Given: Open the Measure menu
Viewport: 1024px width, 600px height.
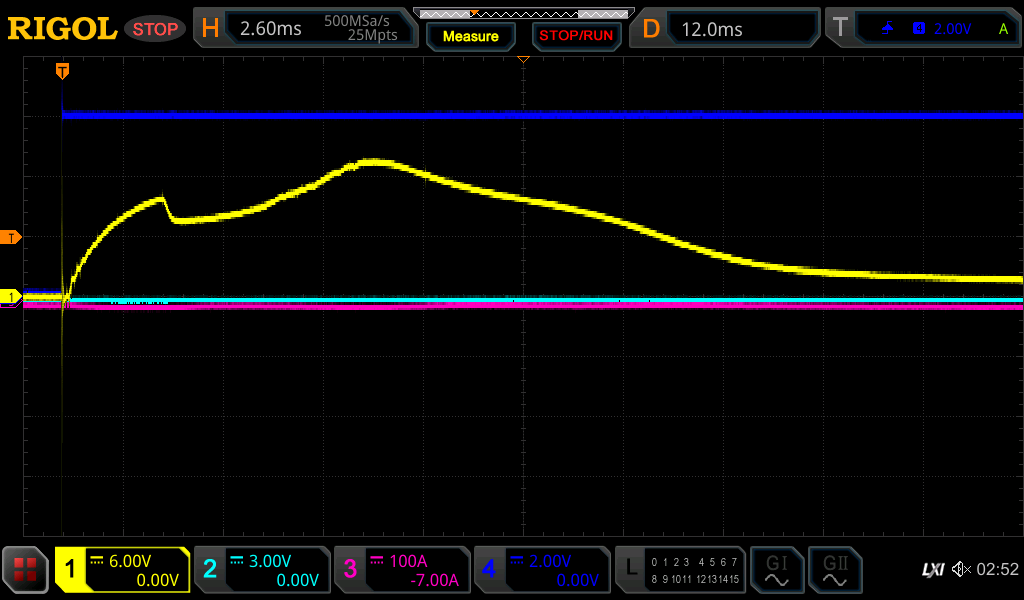Looking at the screenshot, I should 470,36.
